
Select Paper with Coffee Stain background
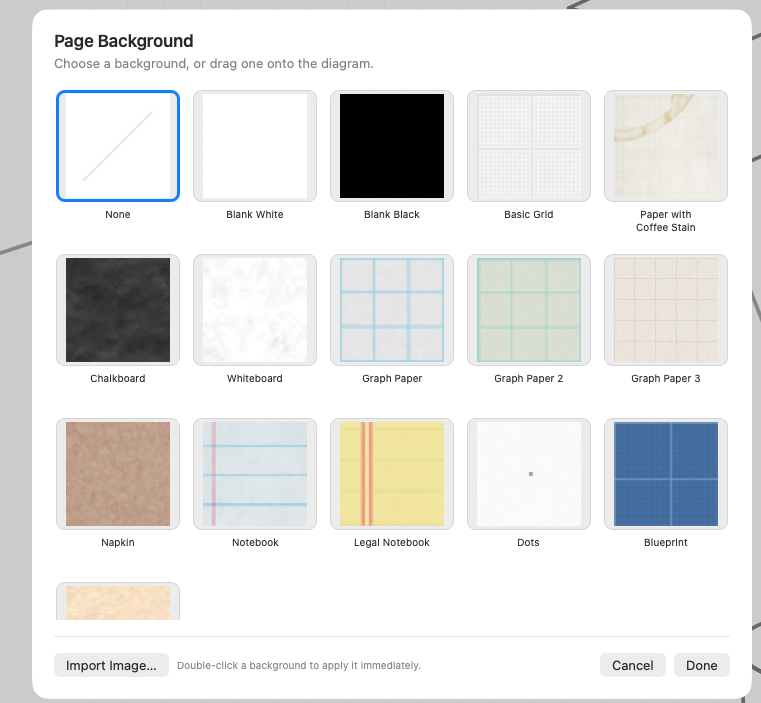pyautogui.click(x=666, y=146)
